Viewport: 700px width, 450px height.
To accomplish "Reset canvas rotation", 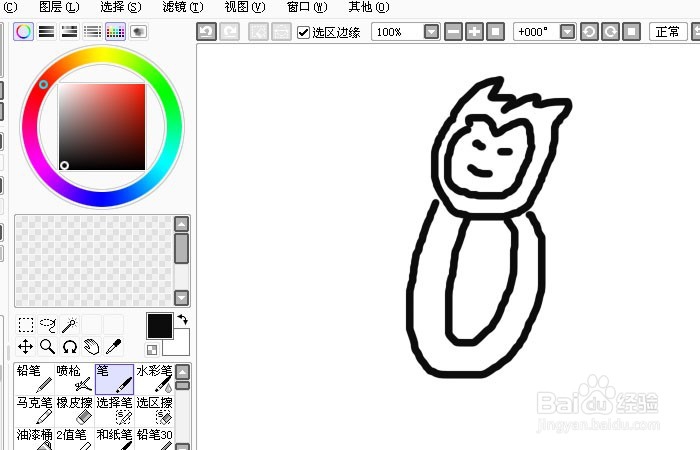I will click(631, 32).
